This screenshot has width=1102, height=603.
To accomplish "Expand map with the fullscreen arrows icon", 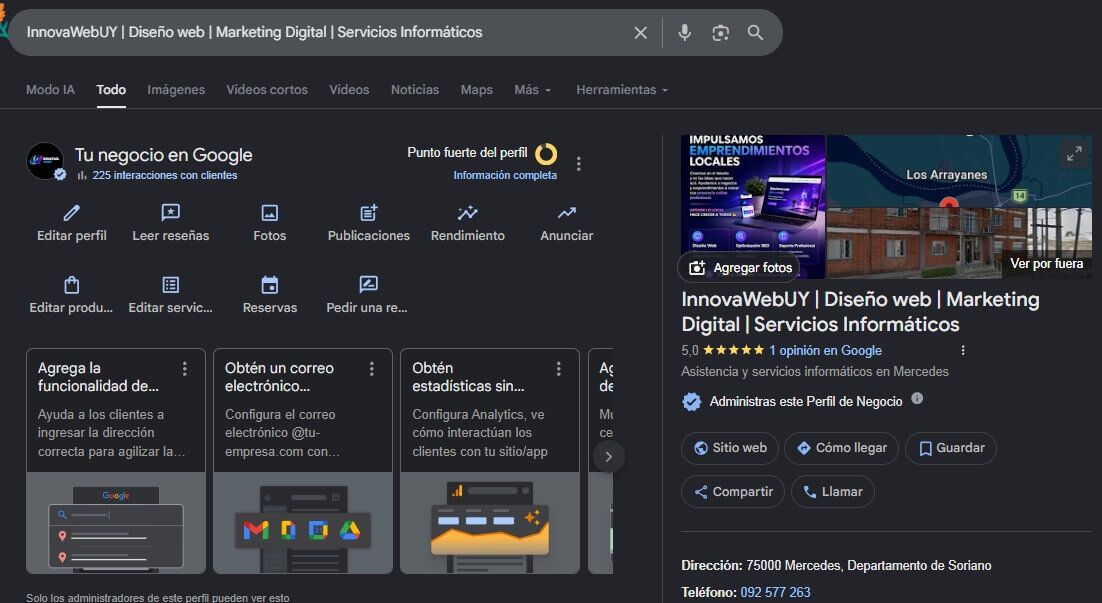I will 1075,154.
